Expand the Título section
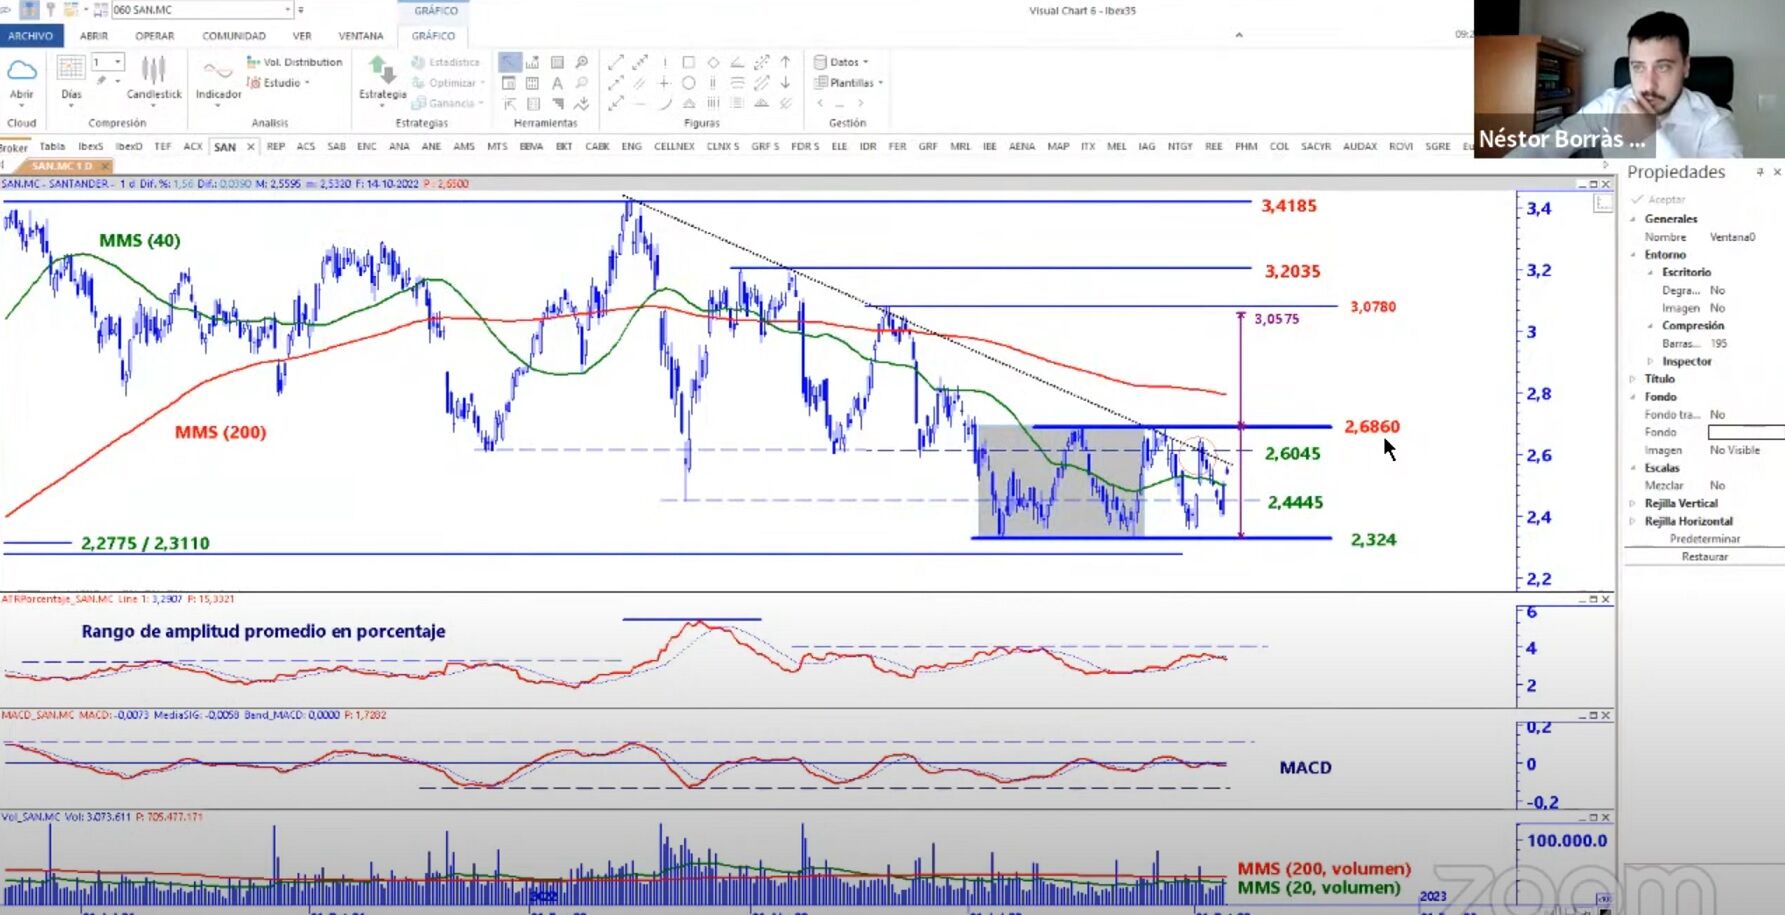1785x915 pixels. tap(1633, 379)
